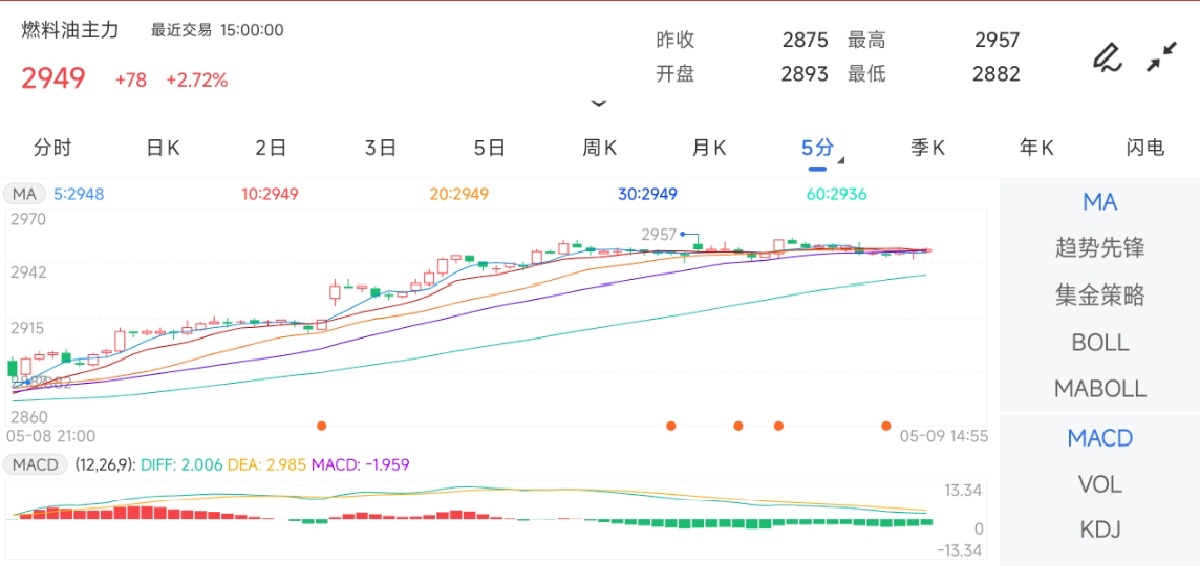Switch to the 闪电 tab
Image resolution: width=1200 pixels, height=566 pixels.
coord(1145,148)
